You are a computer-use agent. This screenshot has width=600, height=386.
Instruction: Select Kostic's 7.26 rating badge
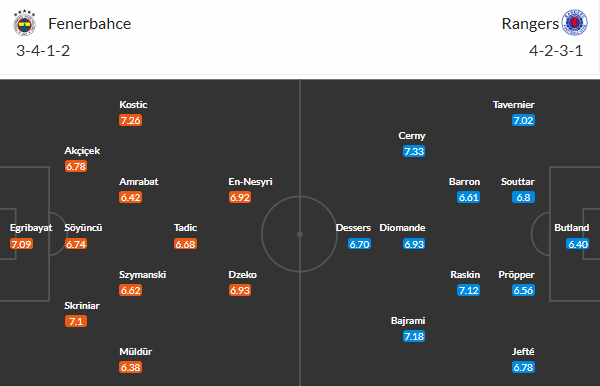130,121
